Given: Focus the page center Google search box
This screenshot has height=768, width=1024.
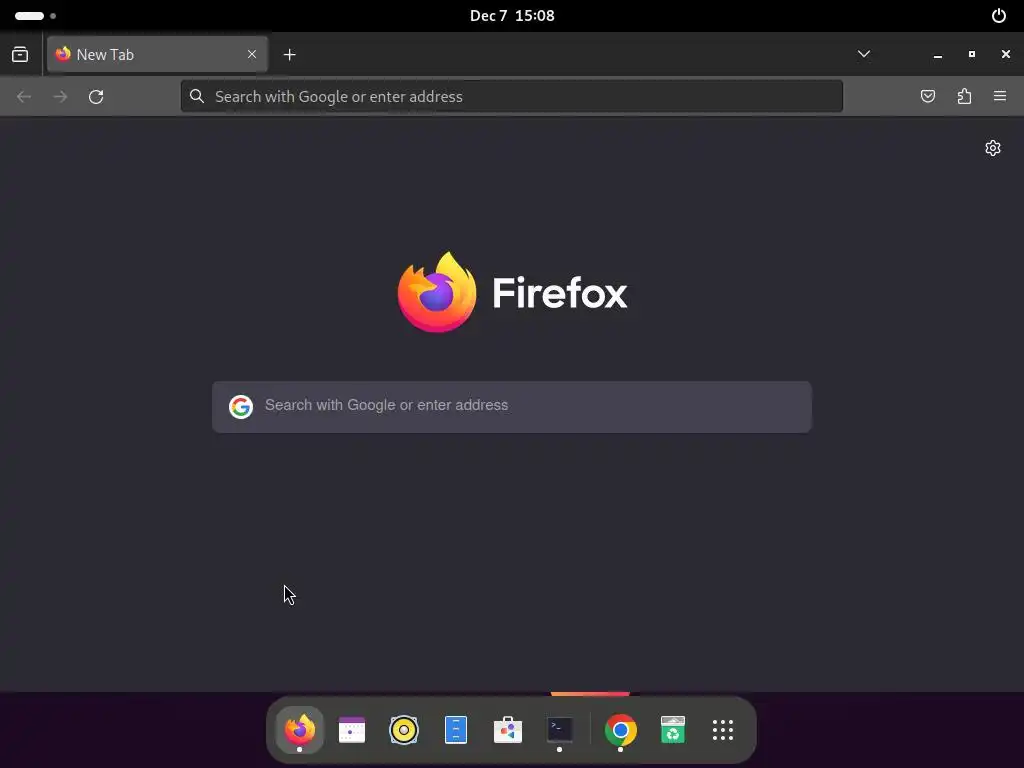Looking at the screenshot, I should tap(512, 406).
